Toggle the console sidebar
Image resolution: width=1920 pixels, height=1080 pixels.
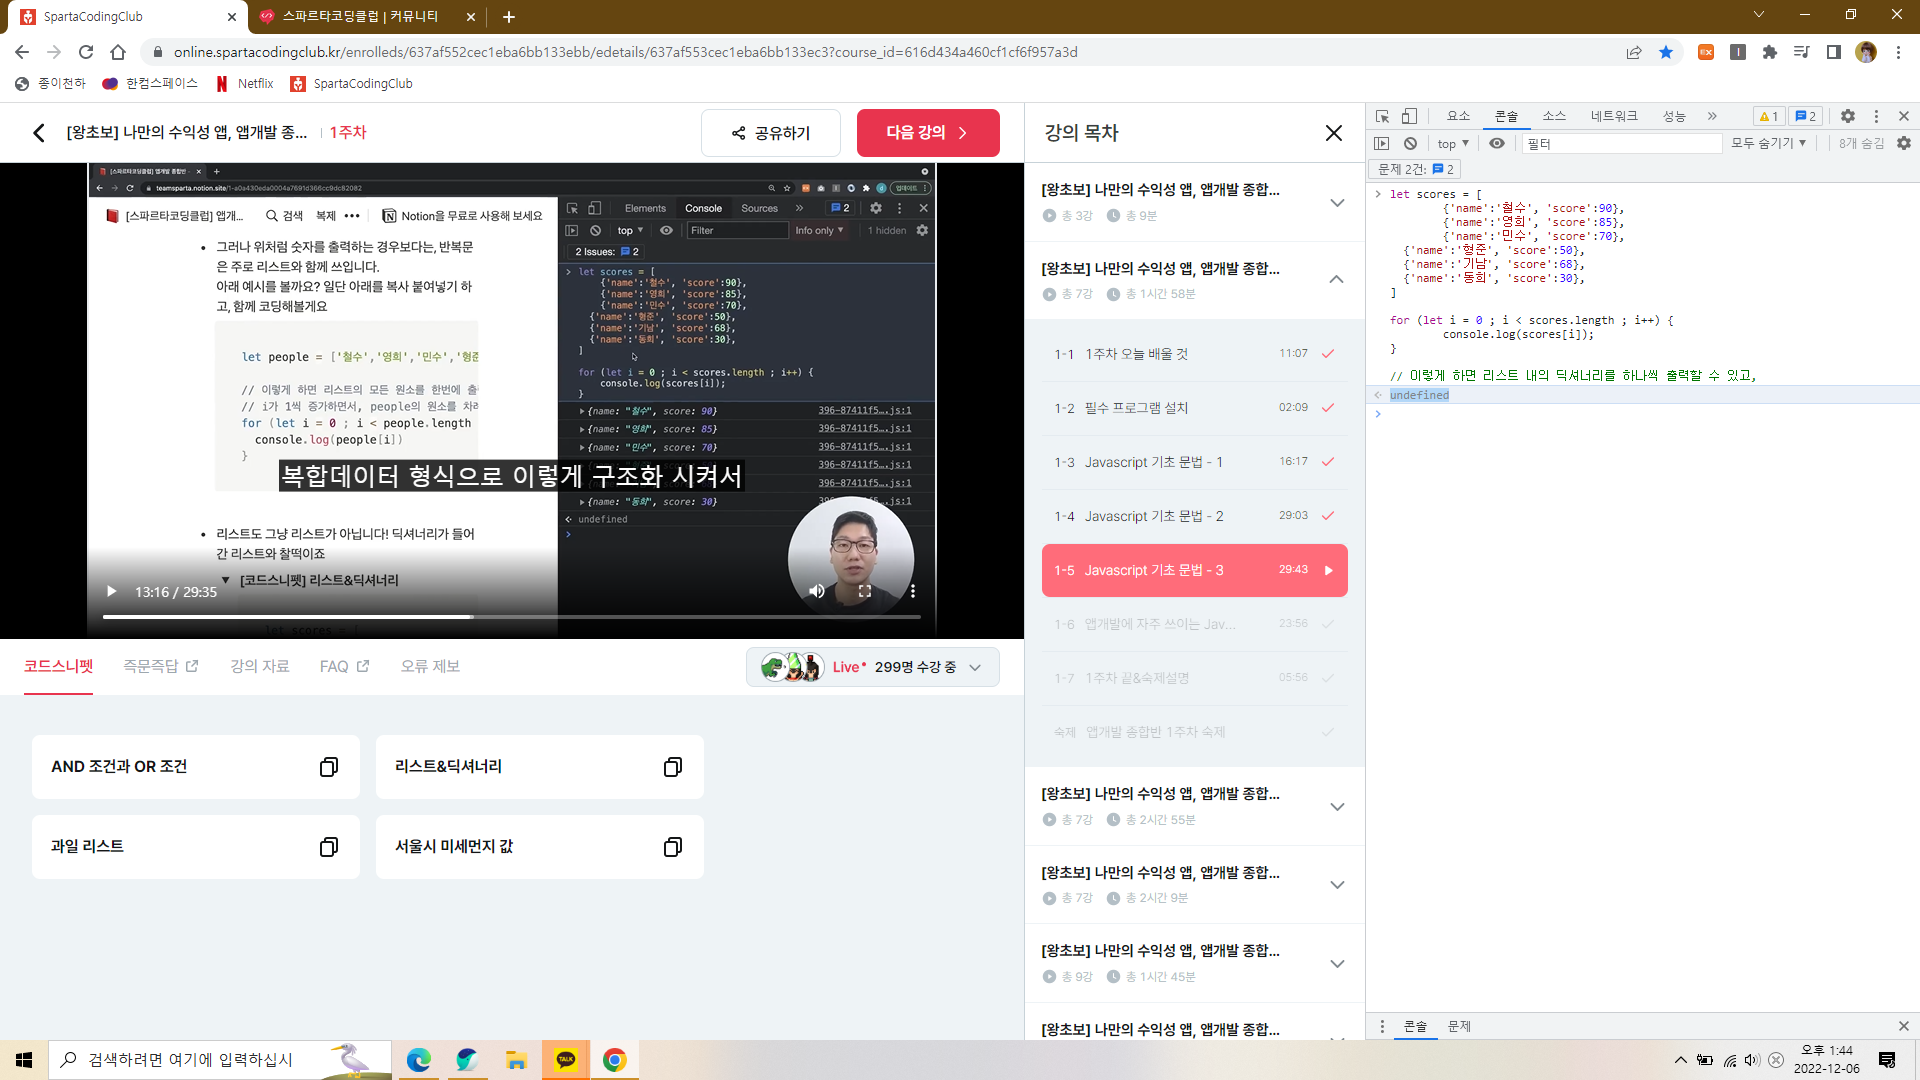[1382, 144]
